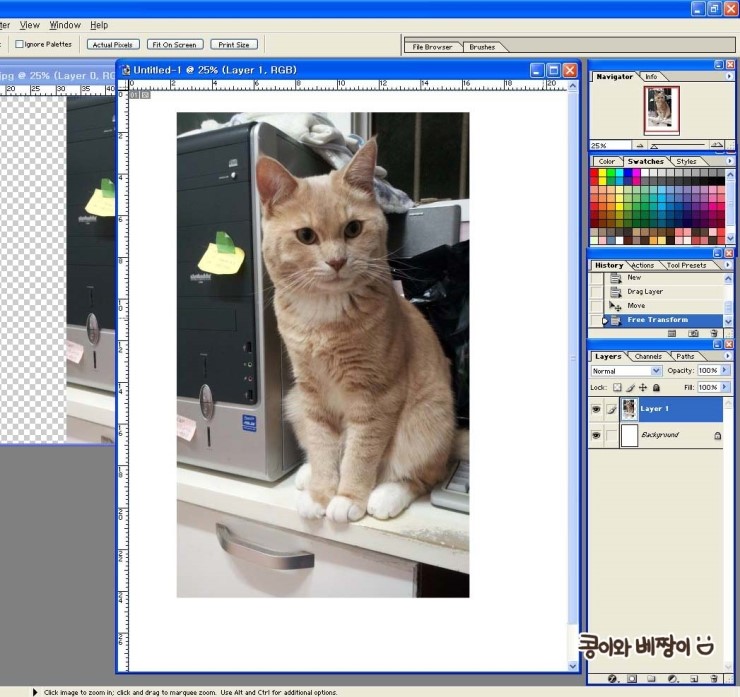Viewport: 740px width, 697px height.
Task: Zoom out using Navigator small mountains icon
Action: pos(640,145)
